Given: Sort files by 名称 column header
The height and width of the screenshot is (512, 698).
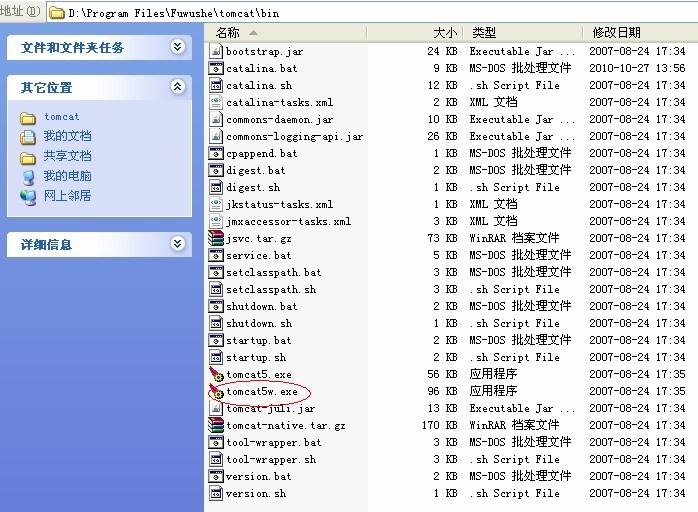Looking at the screenshot, I should (x=228, y=33).
